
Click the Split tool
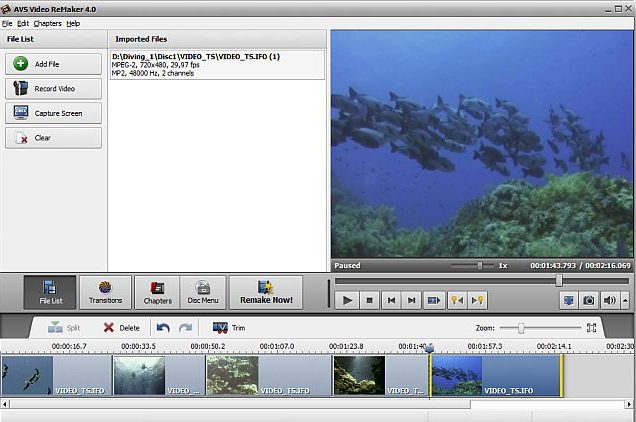tap(64, 327)
